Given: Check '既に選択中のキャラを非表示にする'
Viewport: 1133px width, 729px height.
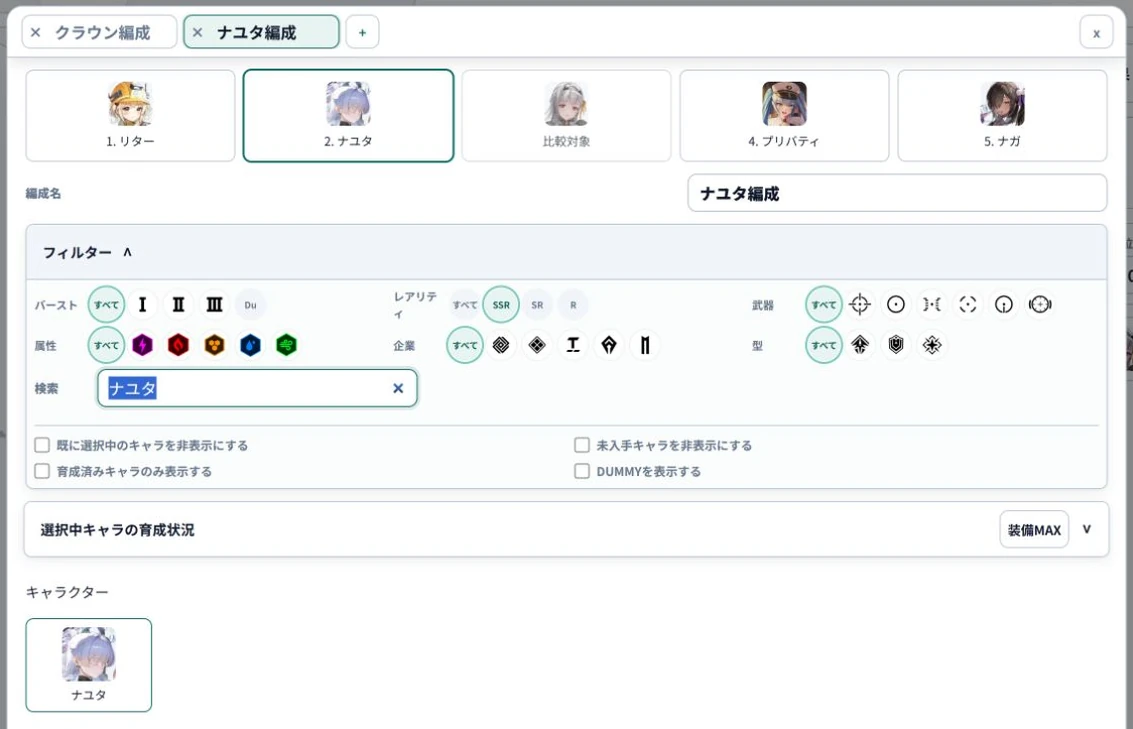Looking at the screenshot, I should (x=42, y=445).
